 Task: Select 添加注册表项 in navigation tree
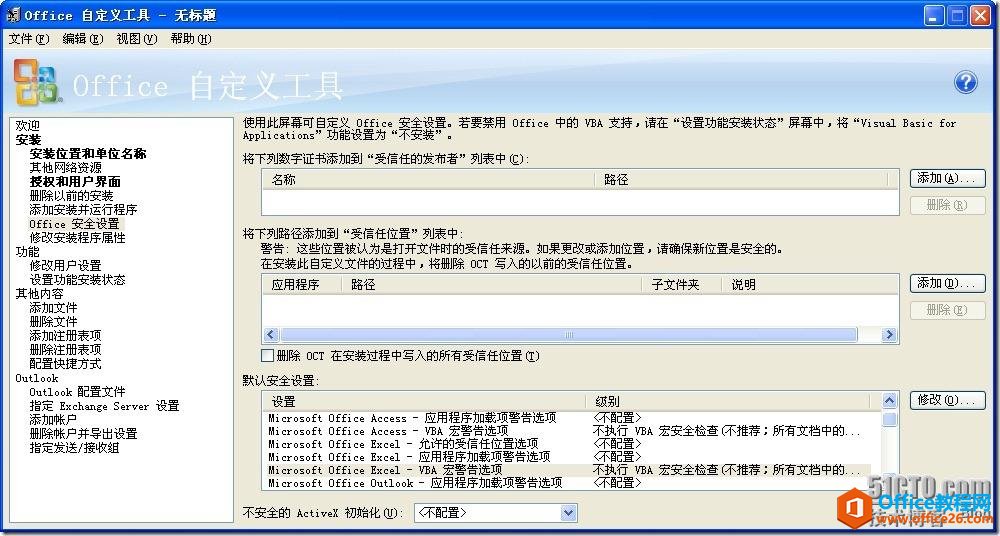click(66, 336)
